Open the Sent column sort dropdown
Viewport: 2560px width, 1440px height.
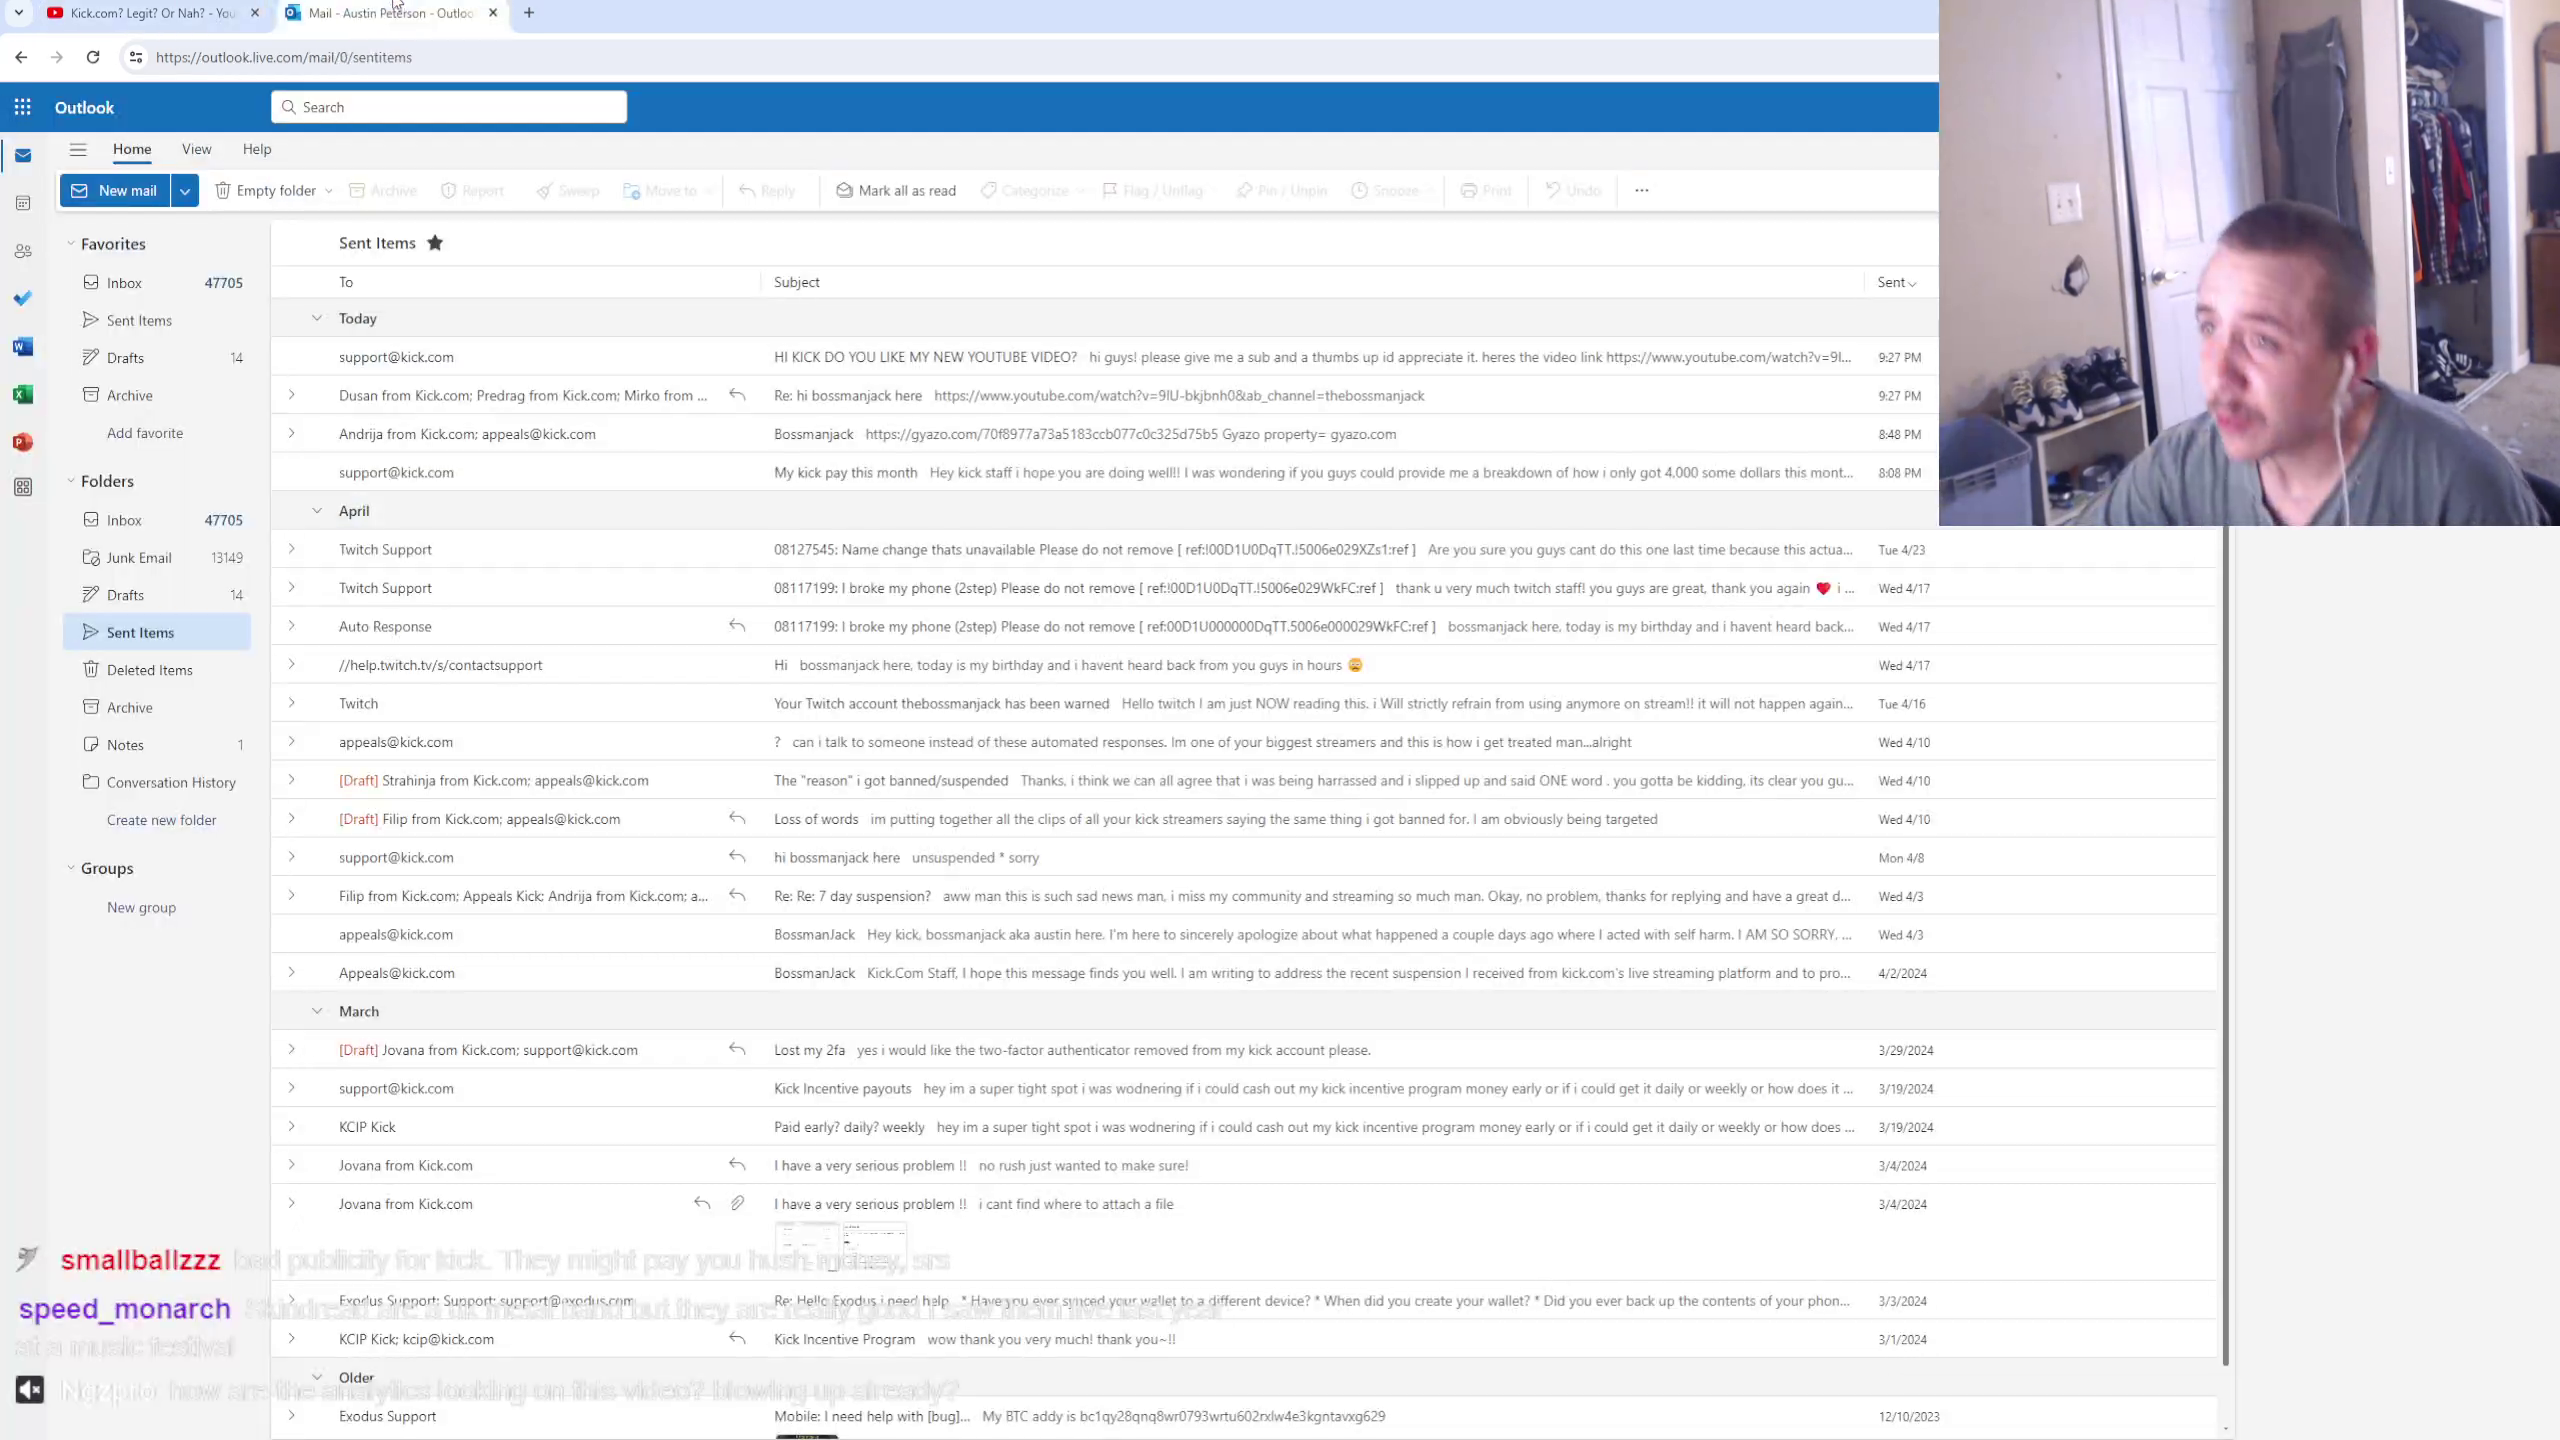click(1896, 282)
